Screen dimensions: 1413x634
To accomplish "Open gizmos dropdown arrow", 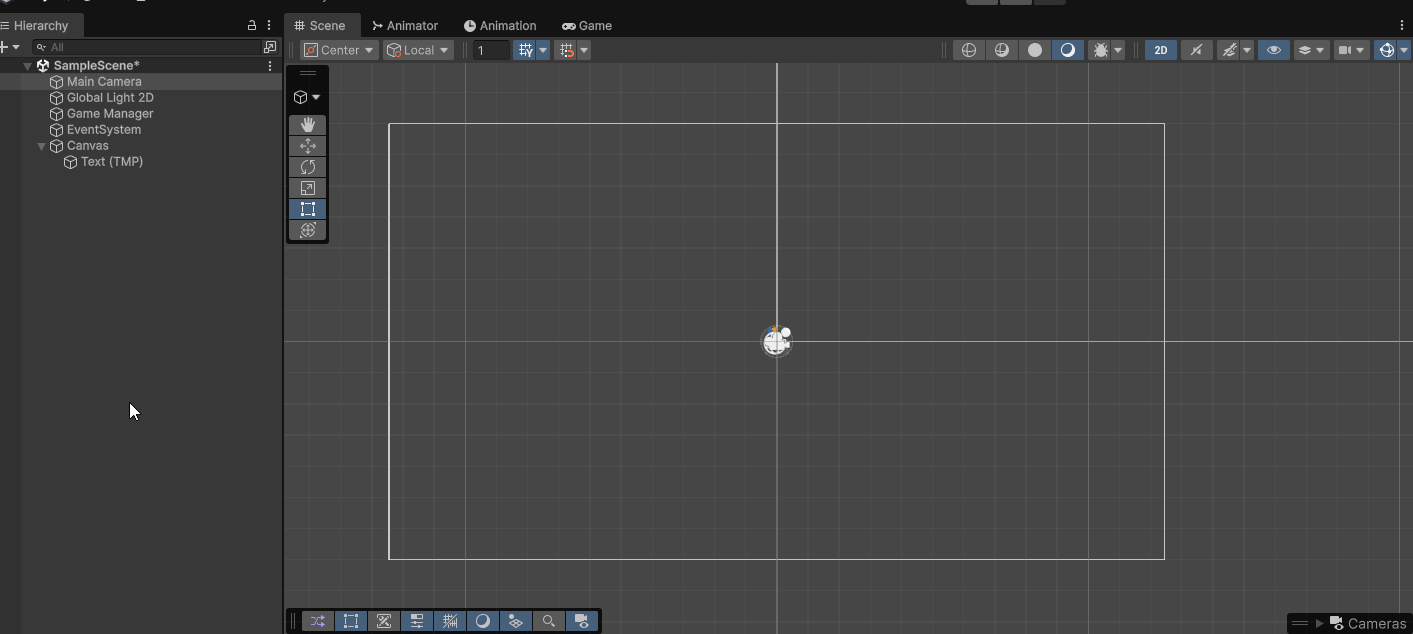I will [x=1404, y=50].
